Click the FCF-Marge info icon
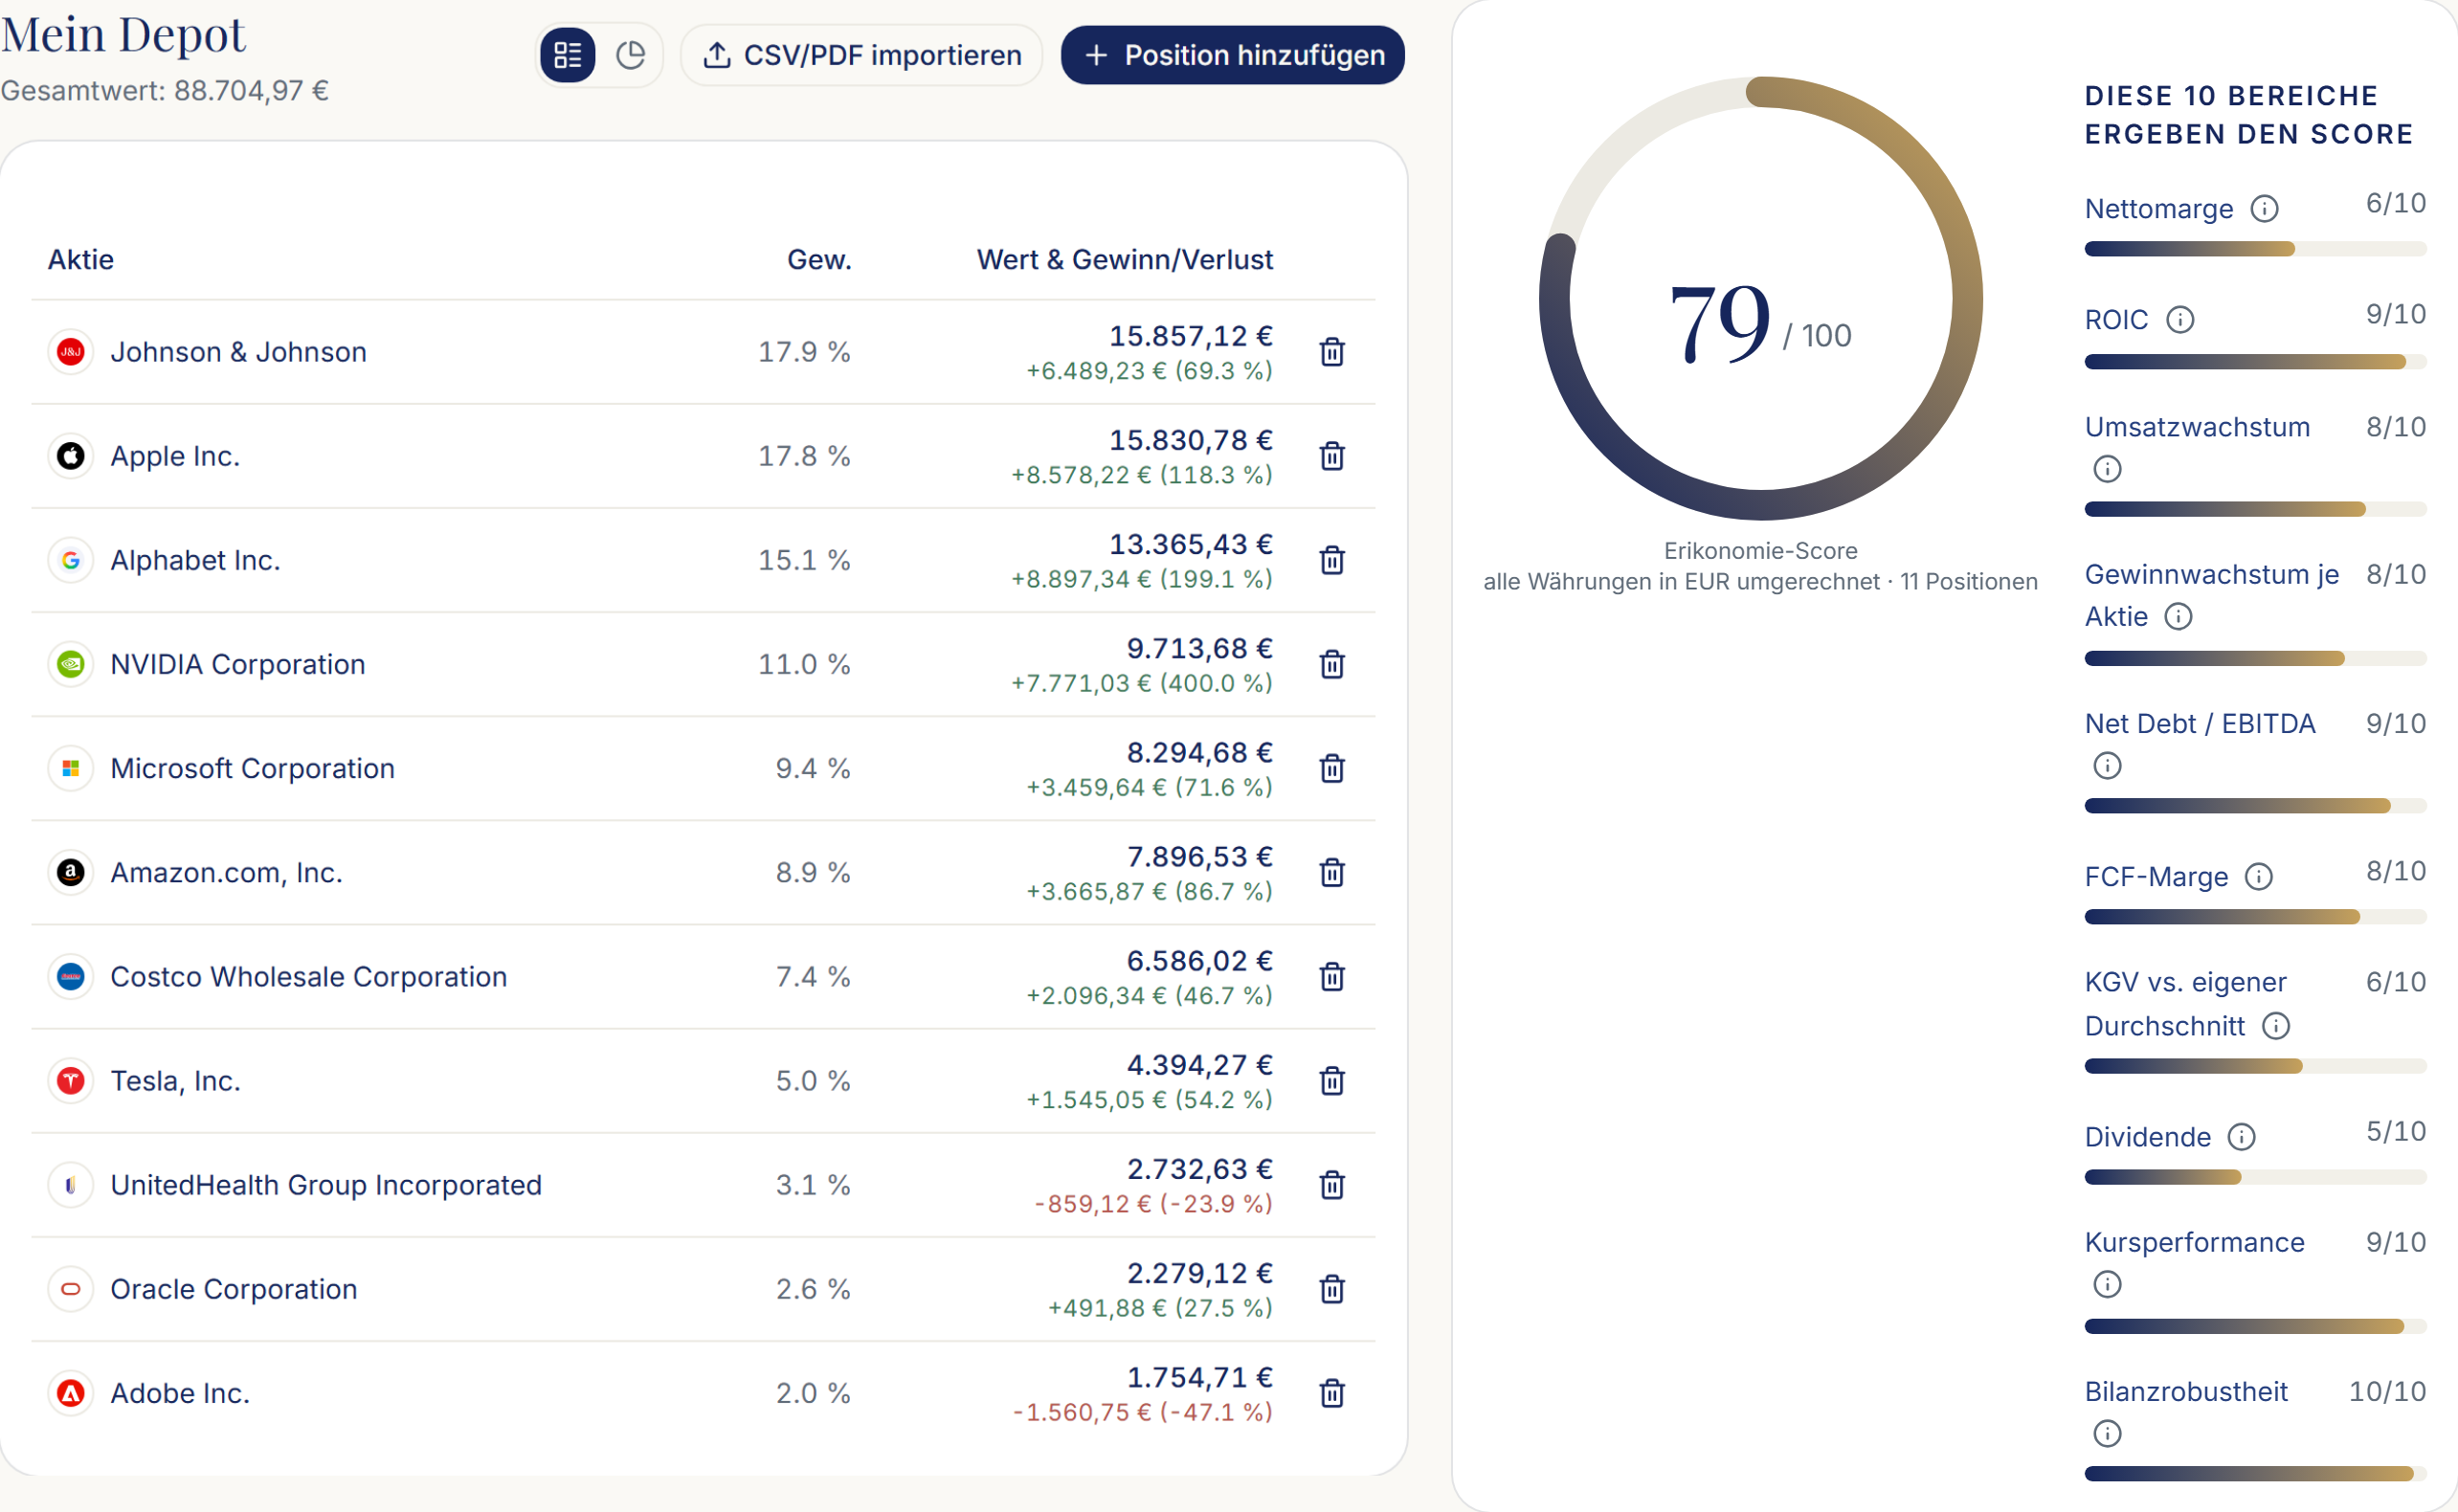The width and height of the screenshot is (2458, 1512). tap(2259, 877)
